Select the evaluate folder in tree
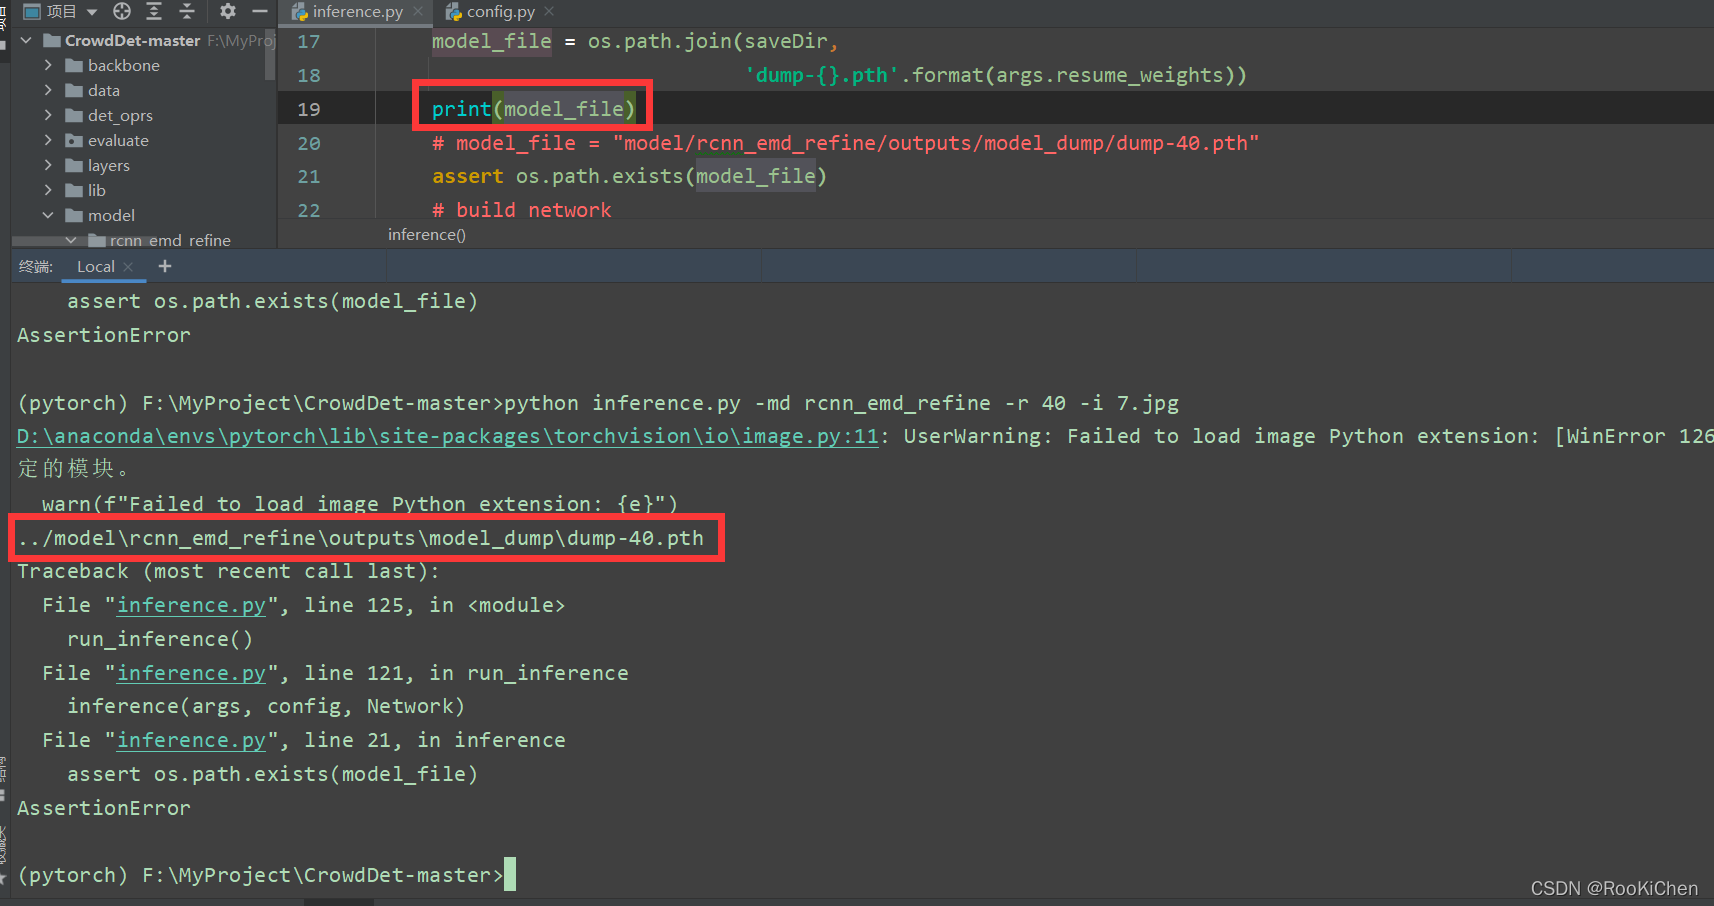Screen dimensions: 1714x906 [118, 140]
